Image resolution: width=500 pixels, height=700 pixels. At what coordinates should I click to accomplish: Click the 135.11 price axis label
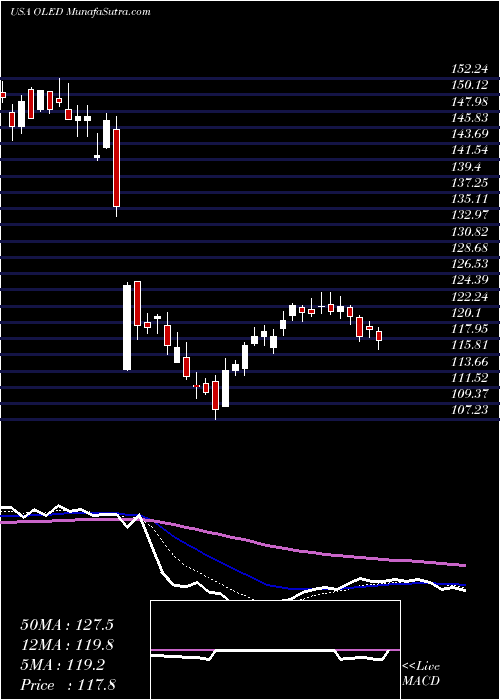(470, 199)
